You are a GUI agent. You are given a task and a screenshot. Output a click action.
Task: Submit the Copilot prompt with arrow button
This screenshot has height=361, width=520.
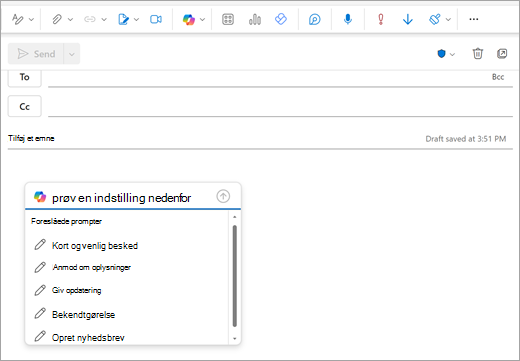click(x=223, y=196)
